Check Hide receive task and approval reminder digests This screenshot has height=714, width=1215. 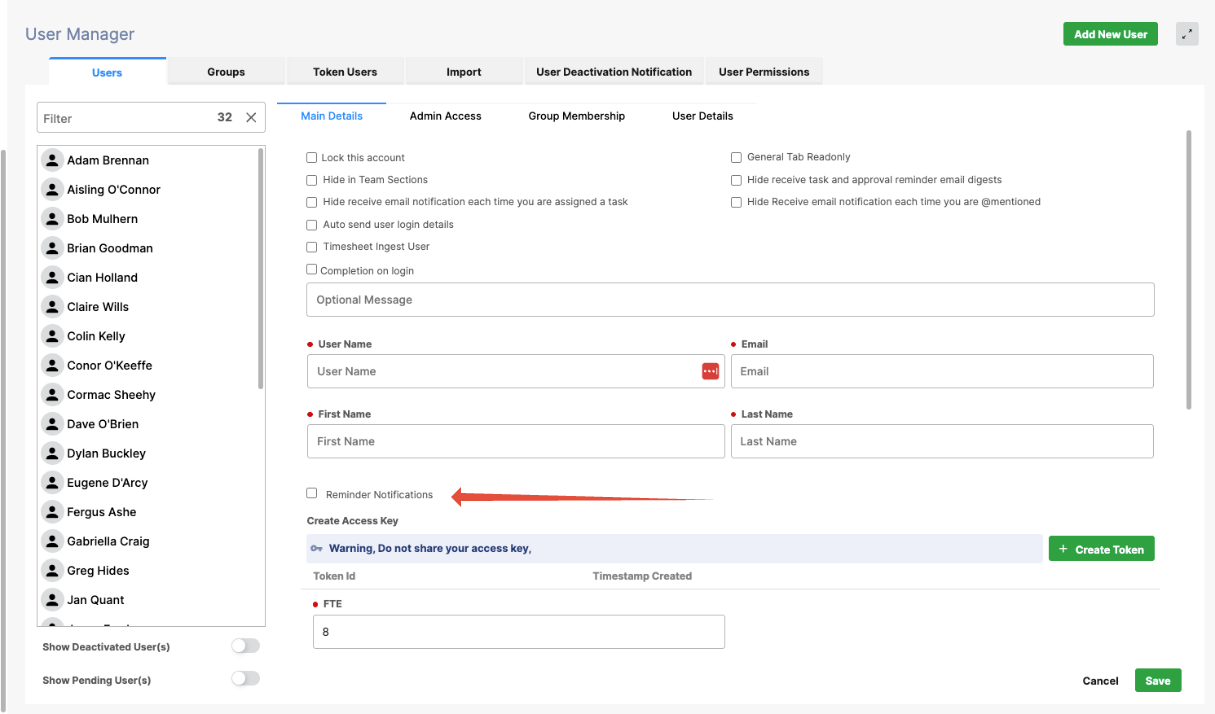click(x=736, y=180)
